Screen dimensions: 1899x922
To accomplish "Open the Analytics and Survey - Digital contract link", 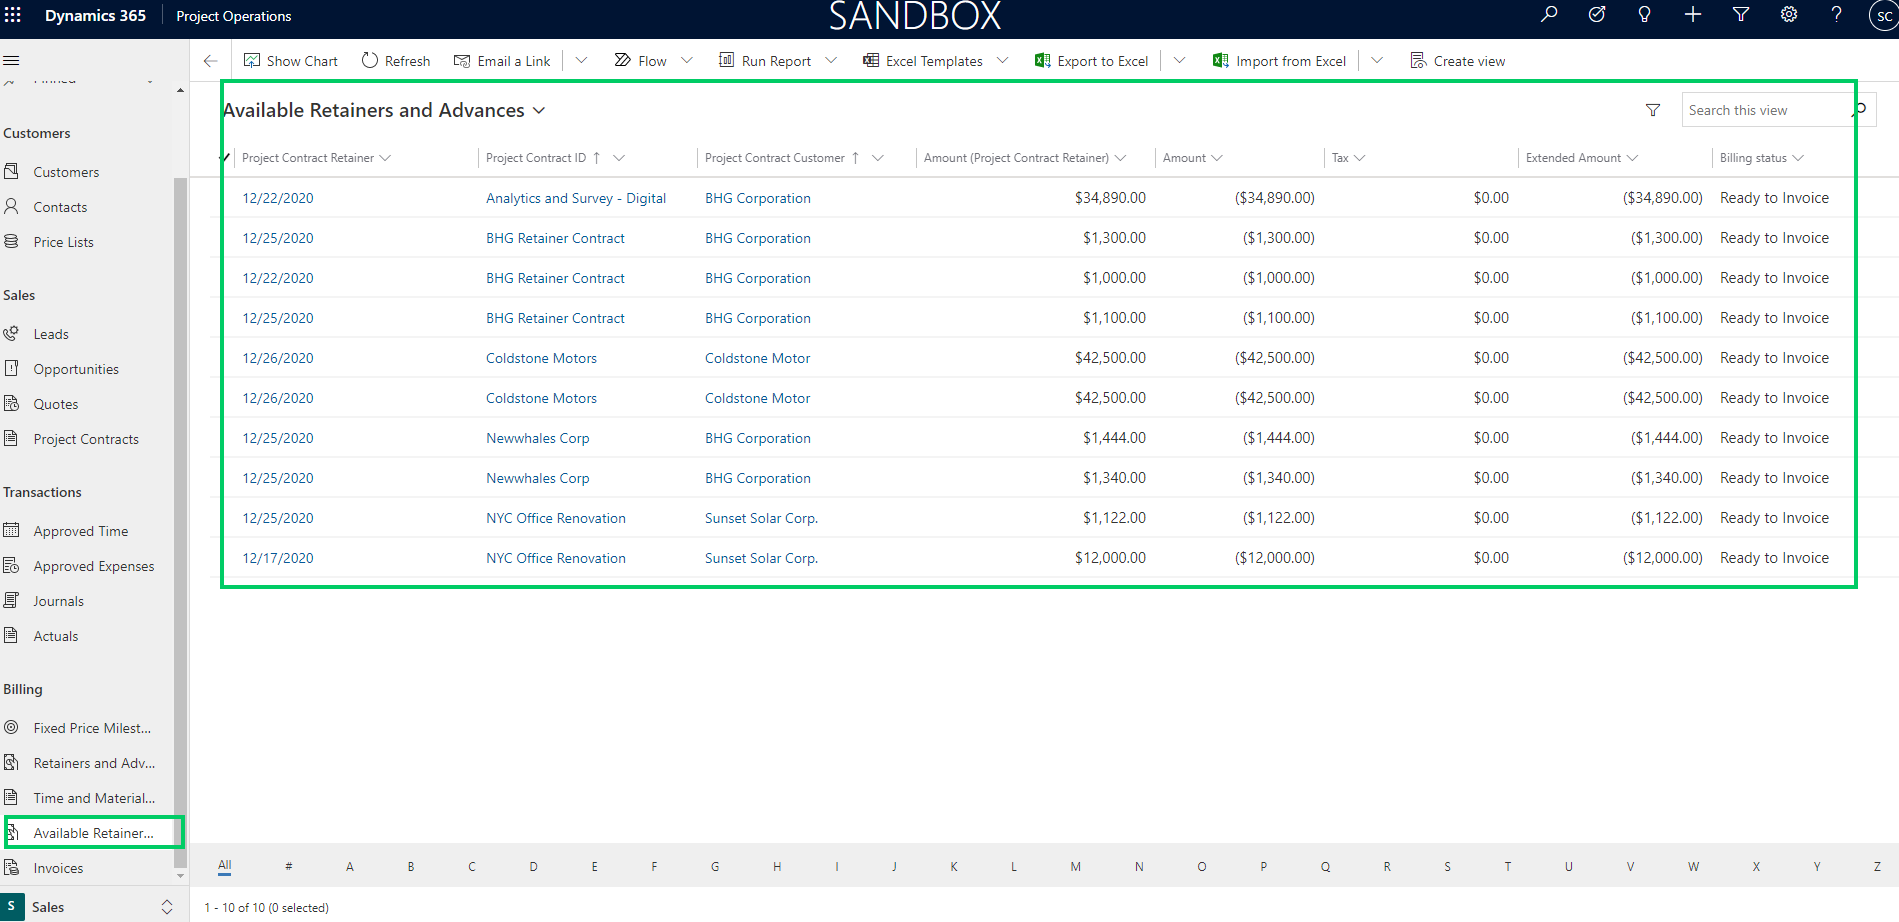I will (575, 198).
